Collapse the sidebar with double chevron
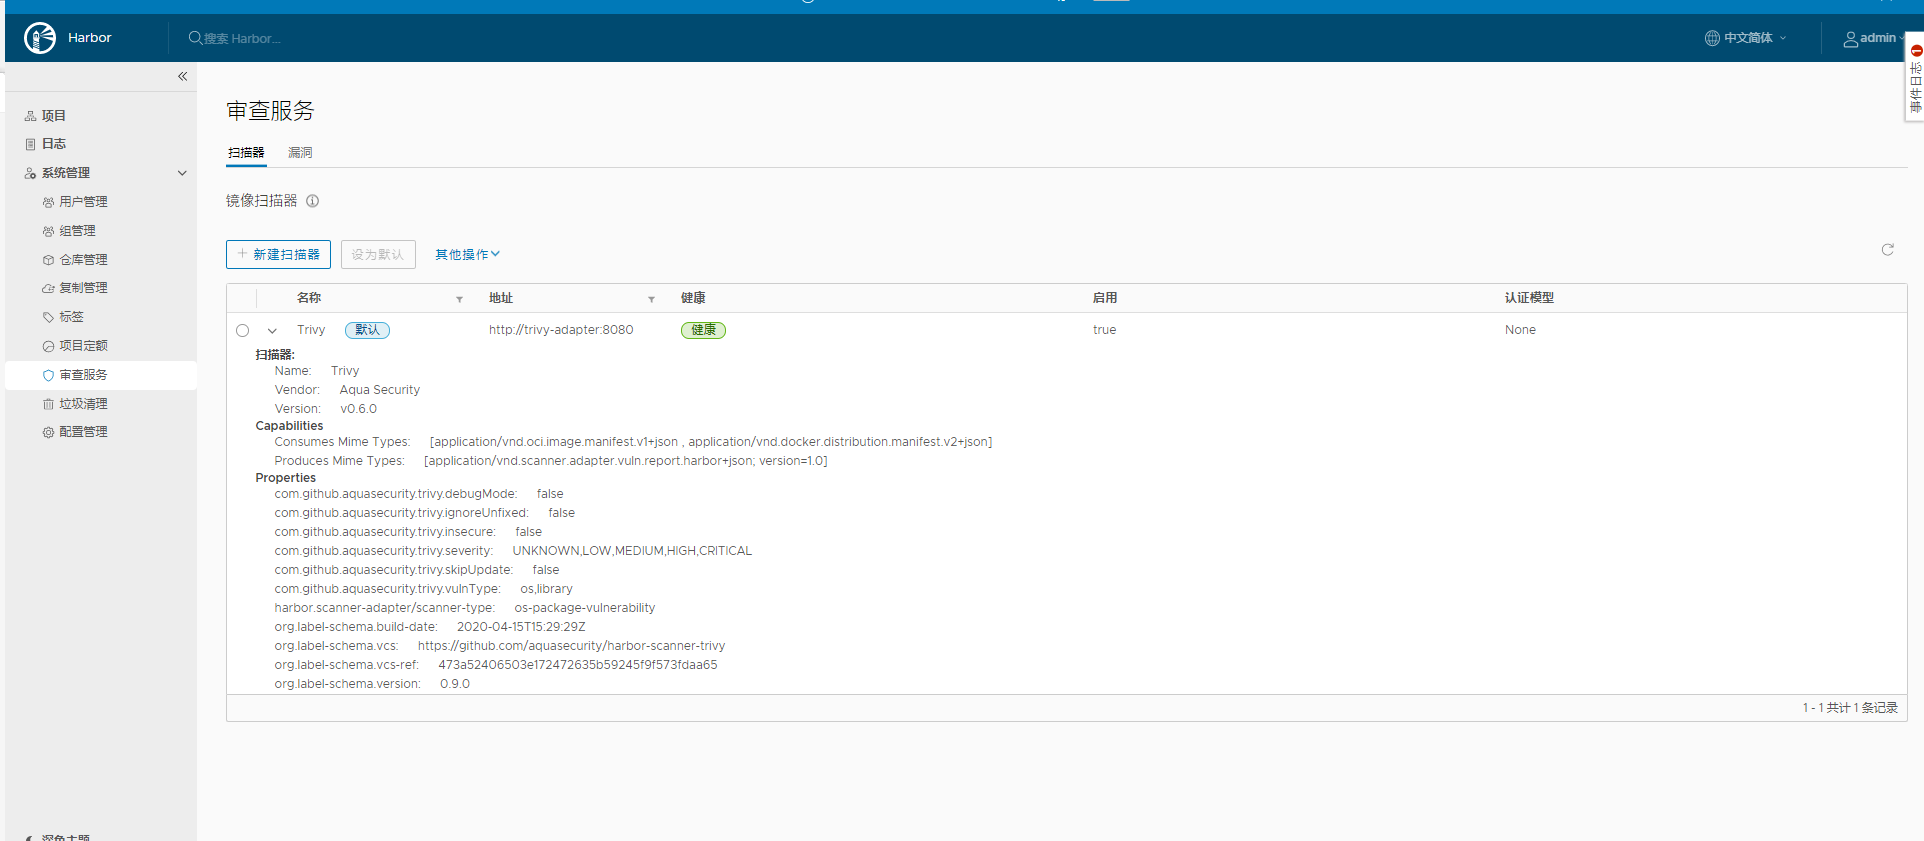 pos(183,76)
